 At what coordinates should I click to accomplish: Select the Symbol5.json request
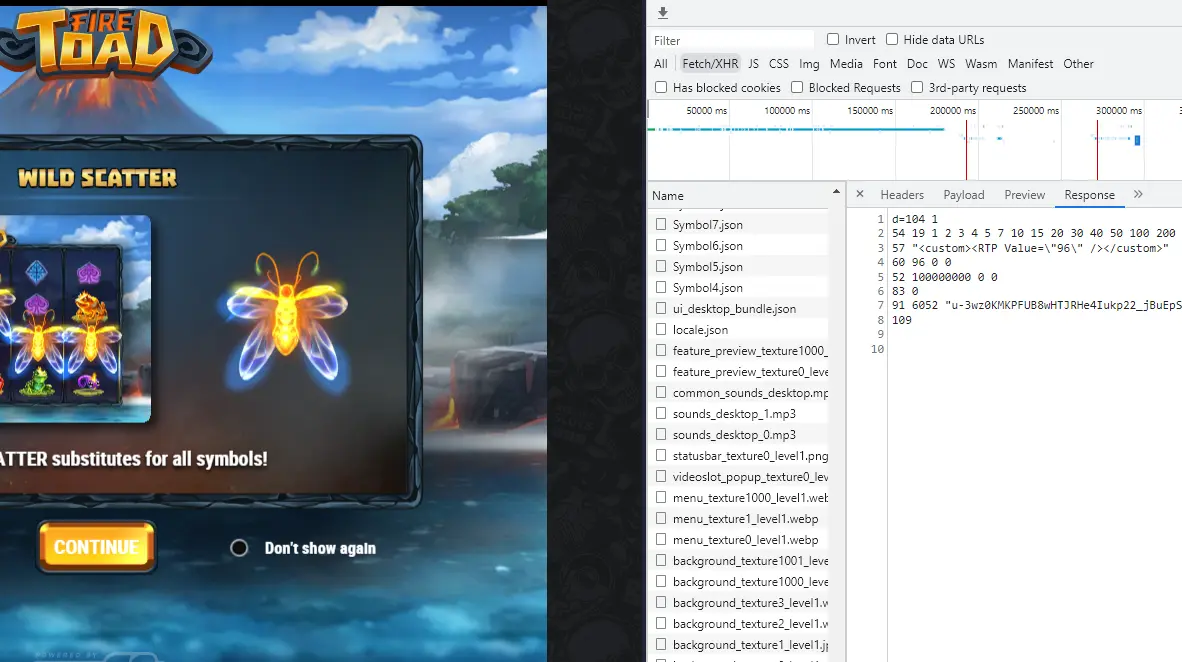[x=707, y=267]
